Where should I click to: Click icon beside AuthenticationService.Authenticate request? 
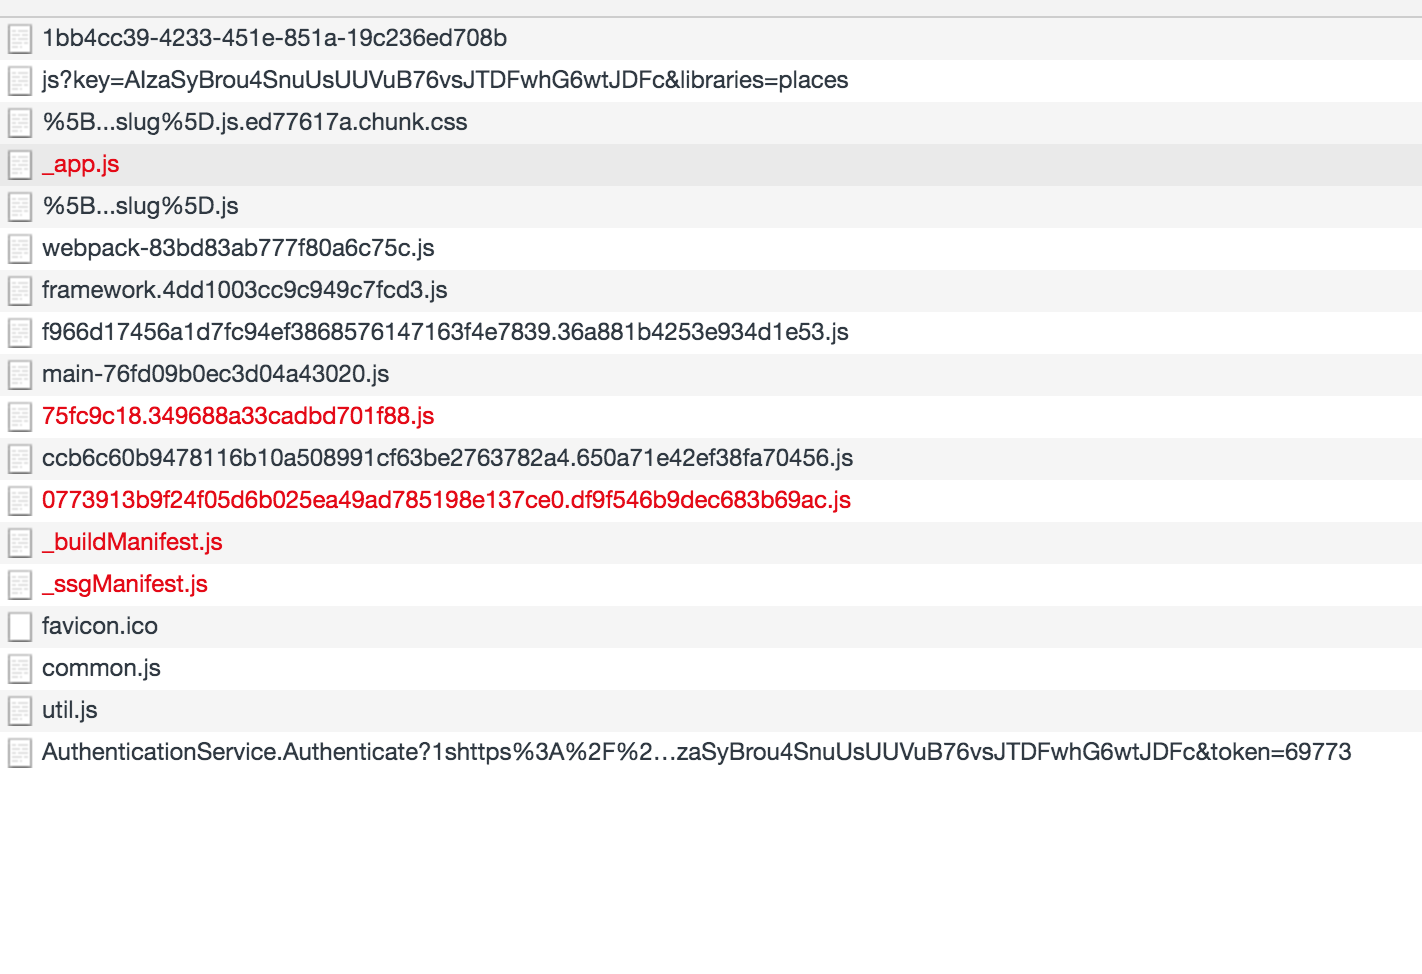pyautogui.click(x=20, y=753)
